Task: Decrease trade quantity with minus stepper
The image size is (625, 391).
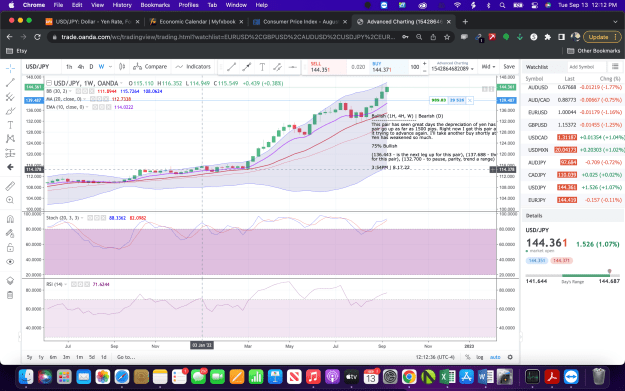Action: 425,71
